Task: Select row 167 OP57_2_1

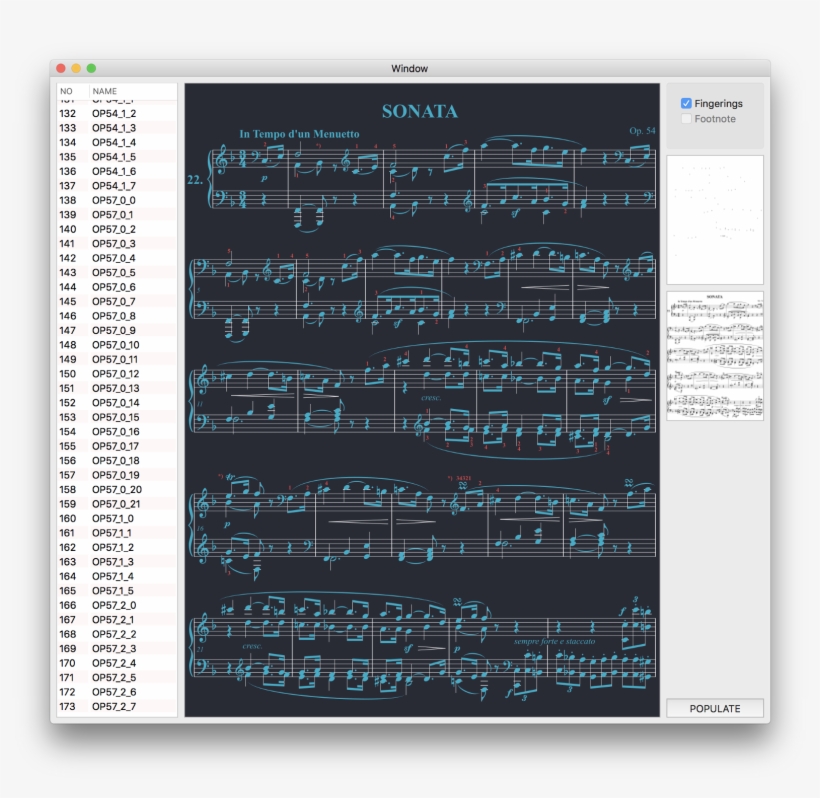Action: pyautogui.click(x=117, y=620)
